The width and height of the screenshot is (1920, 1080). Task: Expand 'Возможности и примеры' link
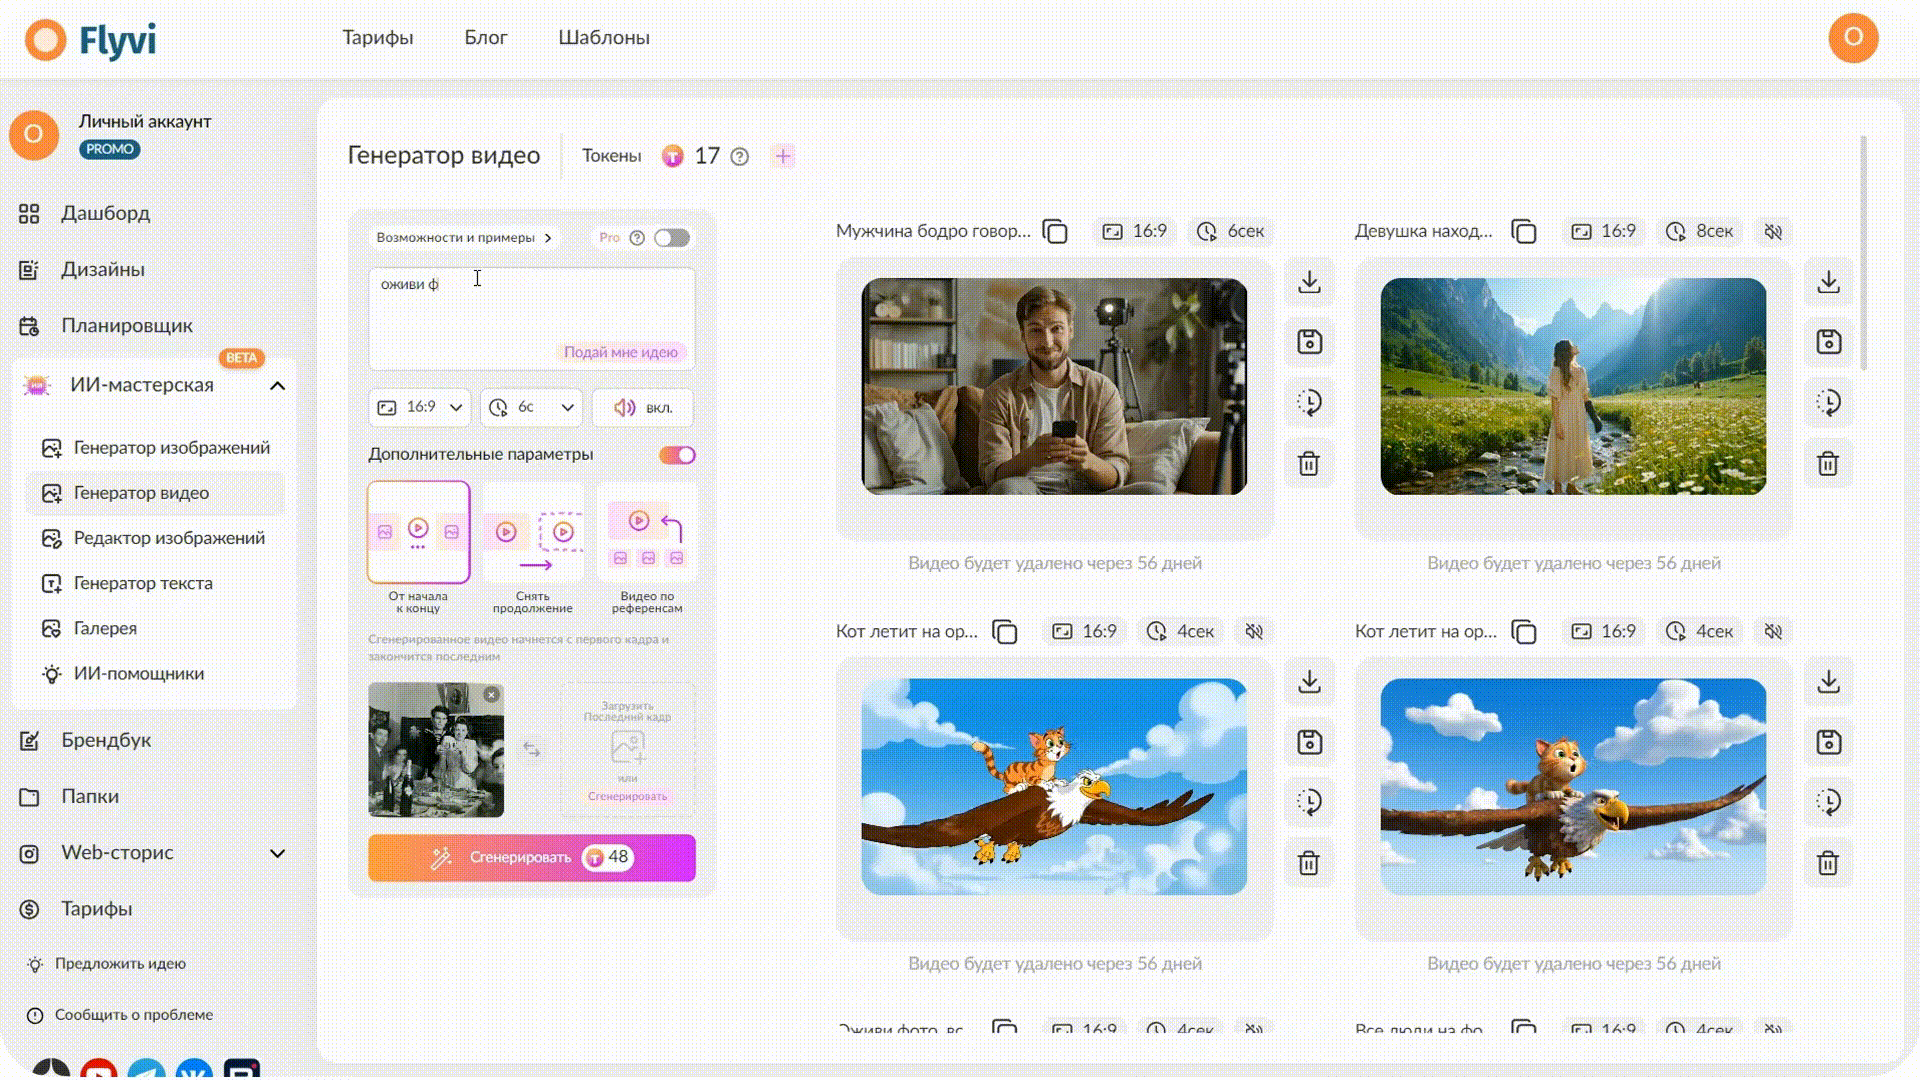464,238
